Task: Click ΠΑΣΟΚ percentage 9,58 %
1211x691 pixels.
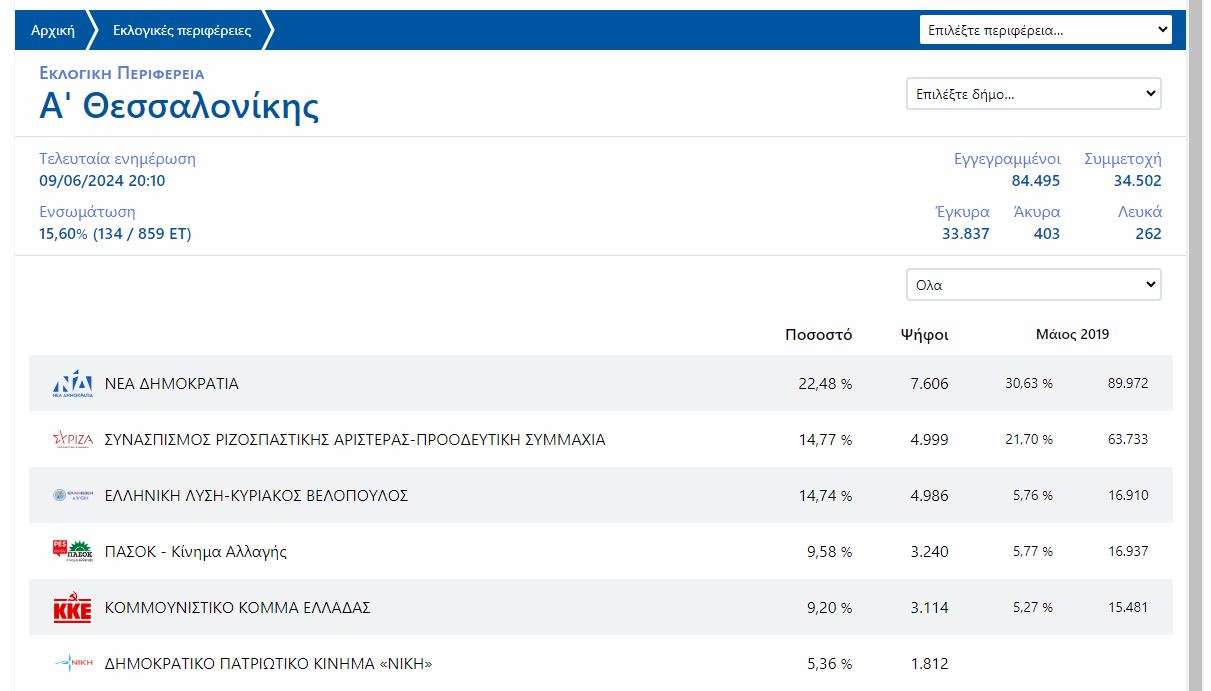Action: pyautogui.click(x=829, y=551)
